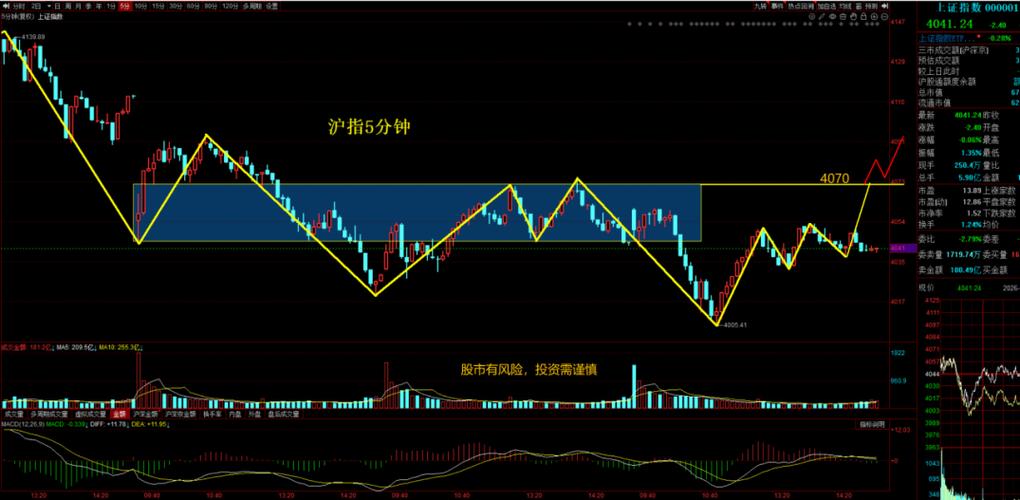Viewport: 1020px width, 500px height.
Task: Select the 15分 period tab
Action: (x=158, y=6)
